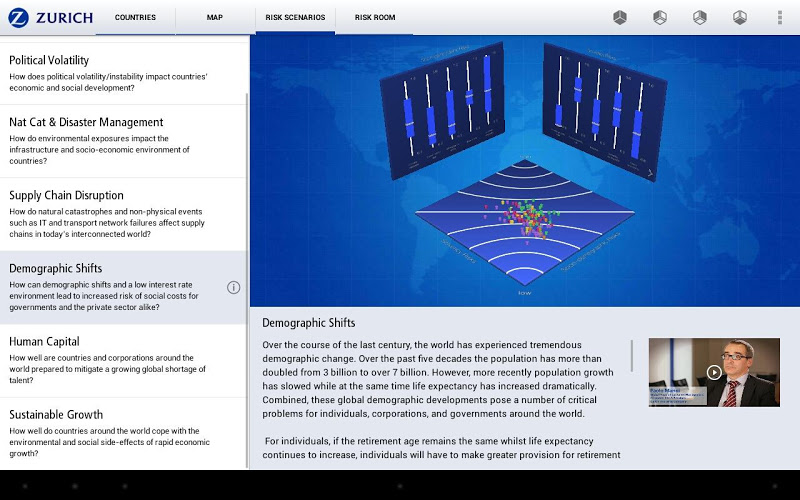Open the Human Capital scenario

point(120,360)
